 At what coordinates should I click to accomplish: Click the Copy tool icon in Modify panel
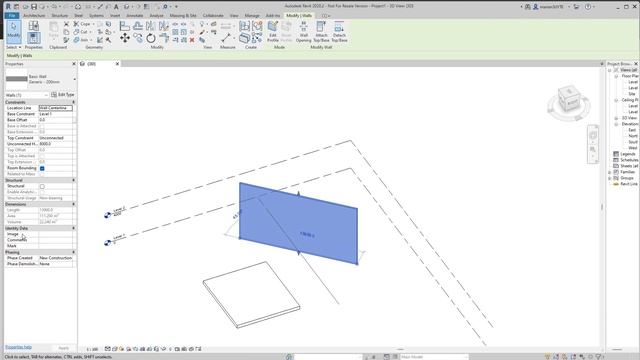coord(138,38)
